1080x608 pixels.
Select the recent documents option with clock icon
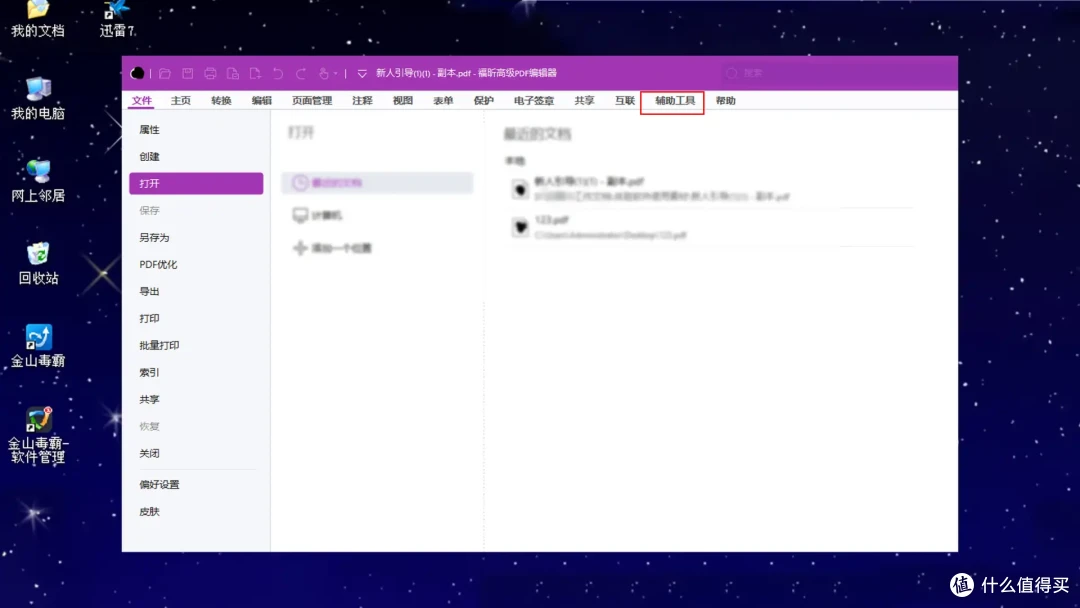point(377,182)
